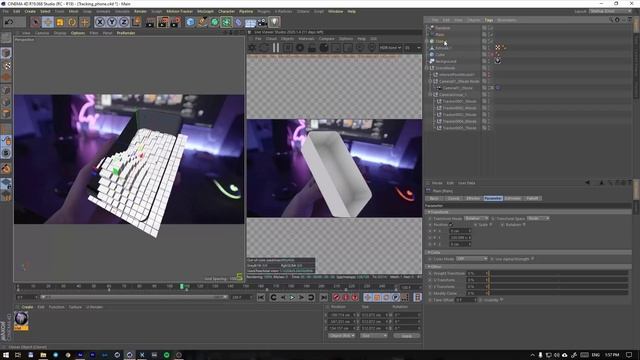The height and width of the screenshot is (360, 640).
Task: Click the Spline Pen tool icon
Action: click(202, 22)
